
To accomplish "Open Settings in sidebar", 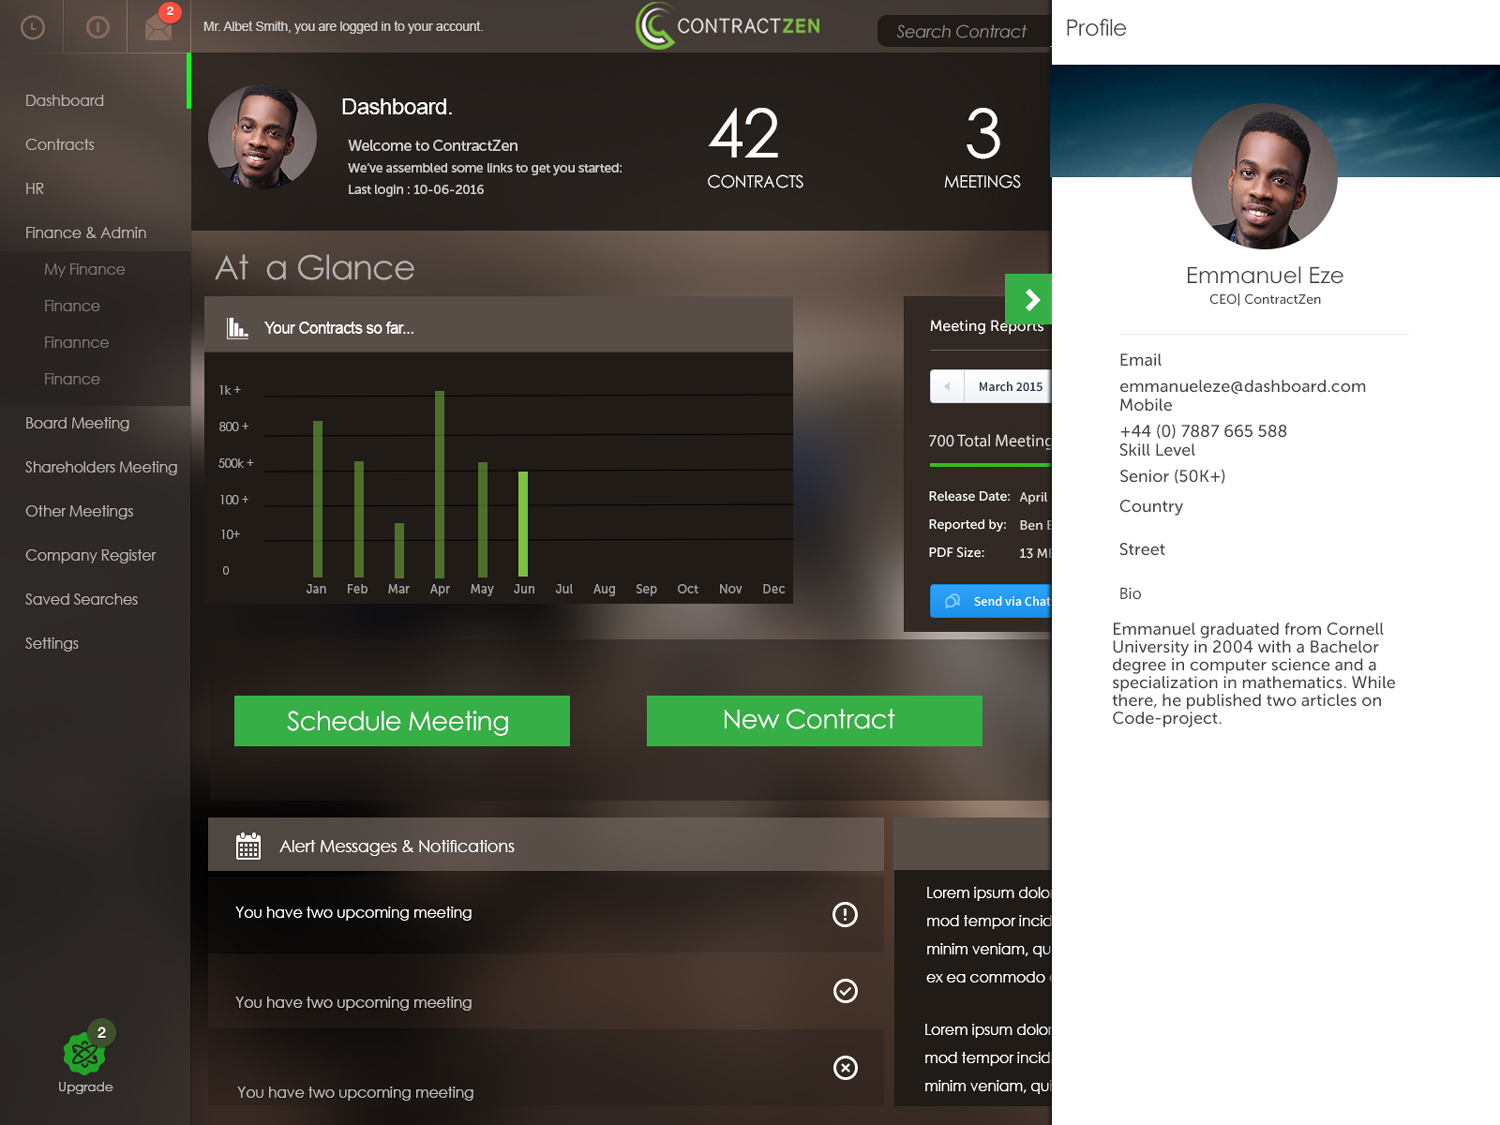I will tap(52, 643).
